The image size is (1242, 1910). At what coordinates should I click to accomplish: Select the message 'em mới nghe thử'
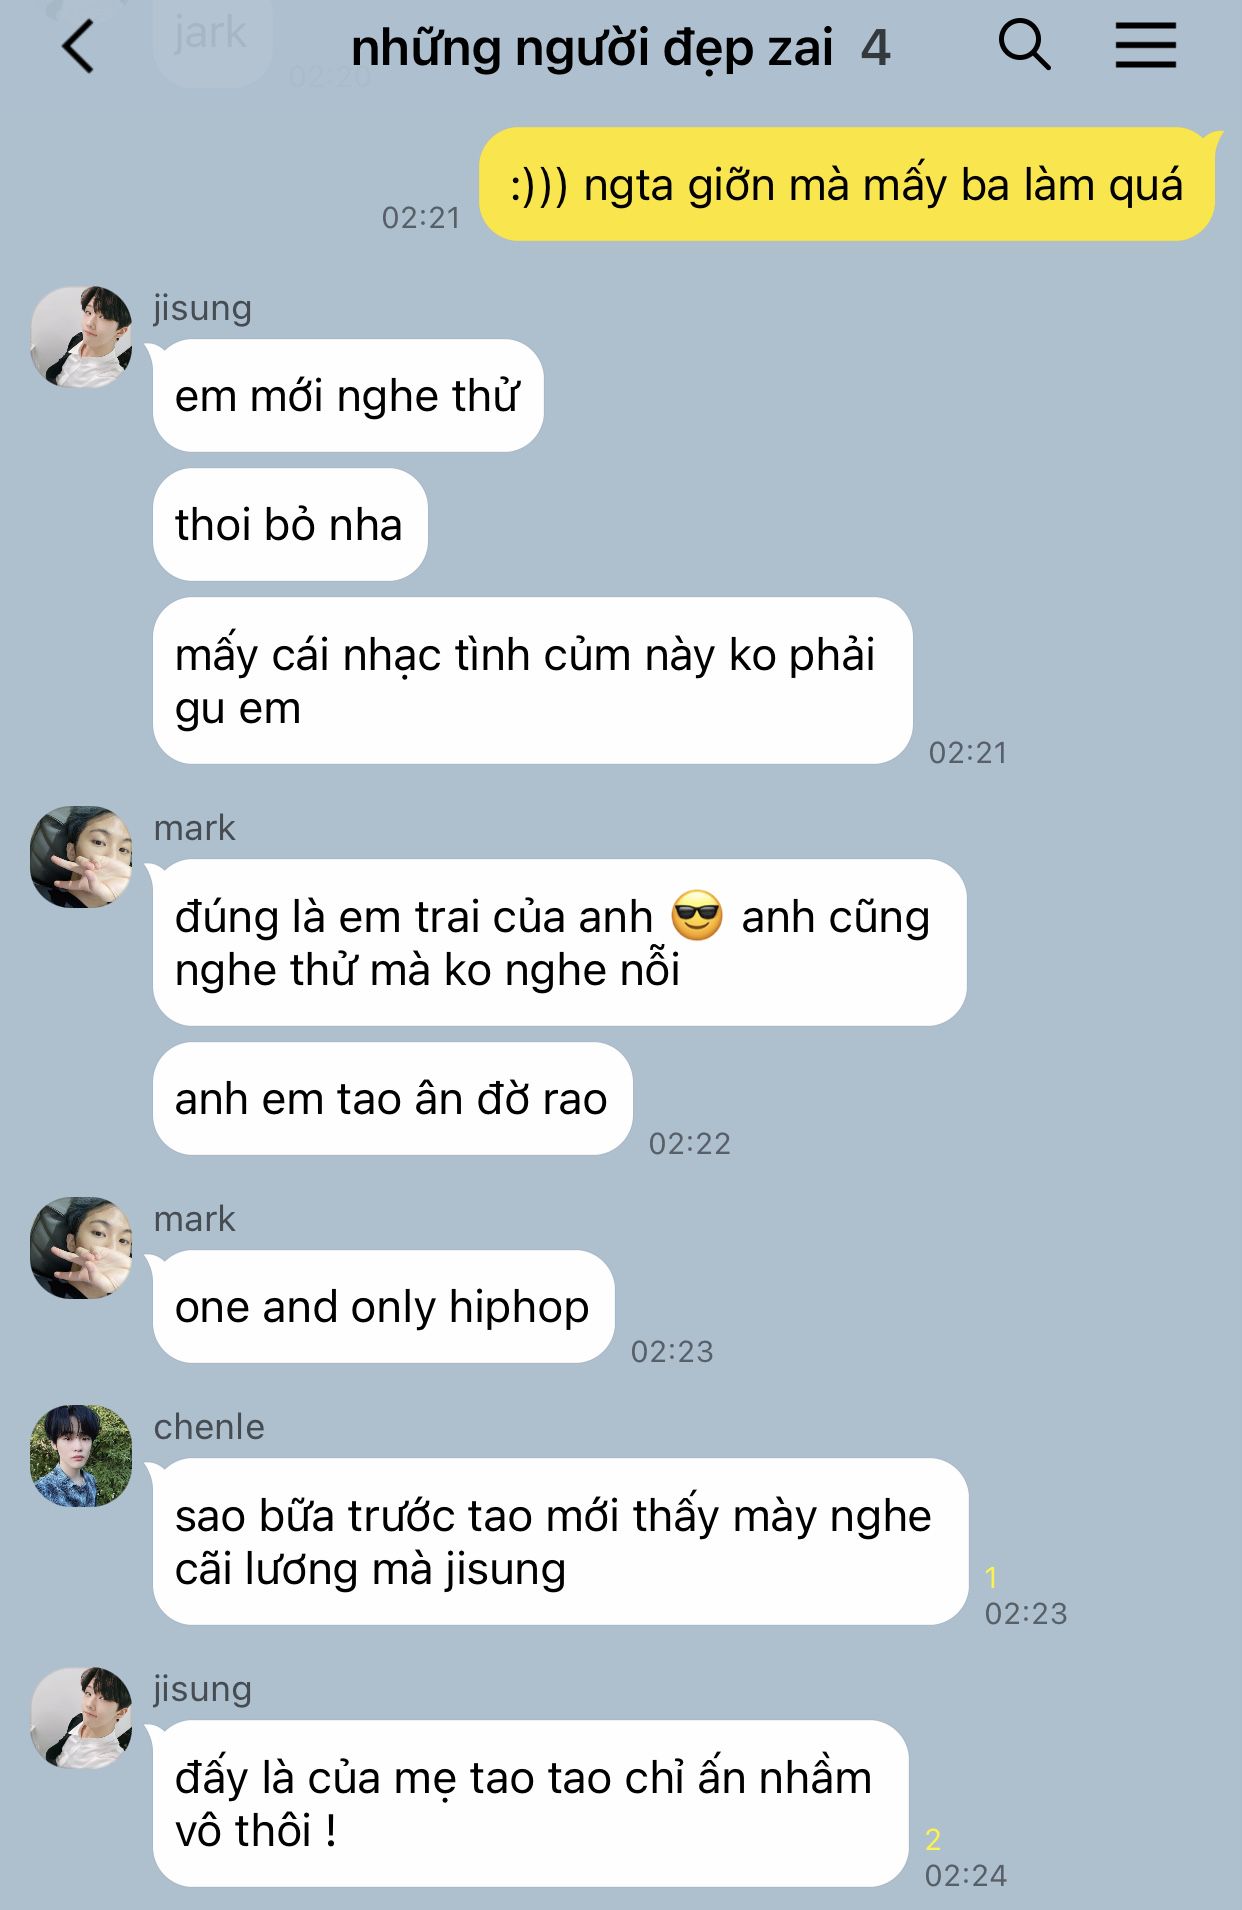348,395
